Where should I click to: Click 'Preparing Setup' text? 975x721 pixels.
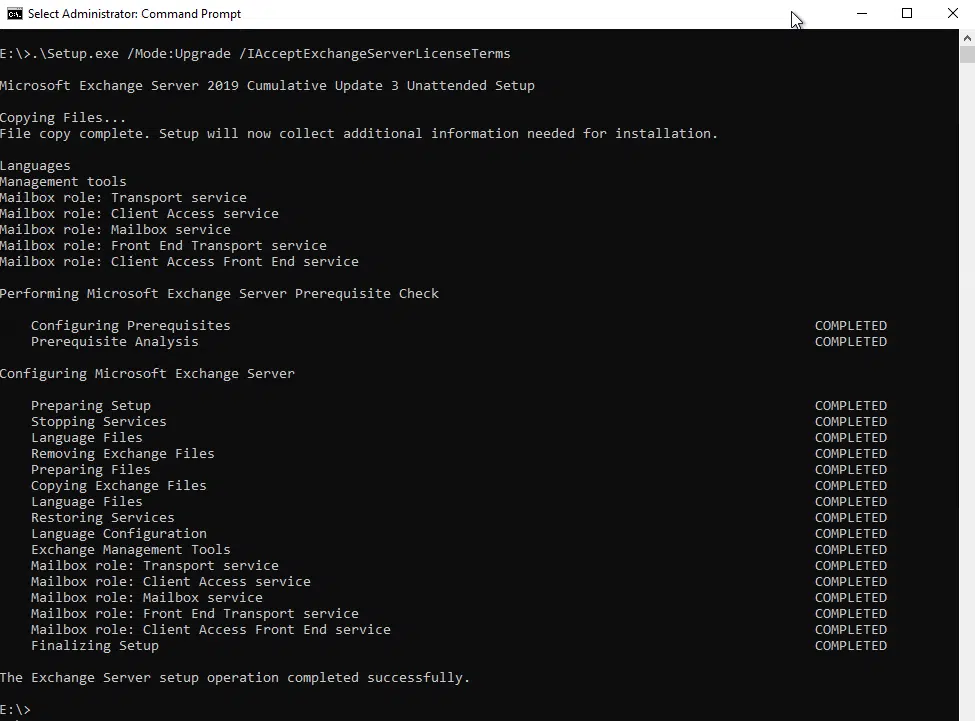tap(91, 406)
